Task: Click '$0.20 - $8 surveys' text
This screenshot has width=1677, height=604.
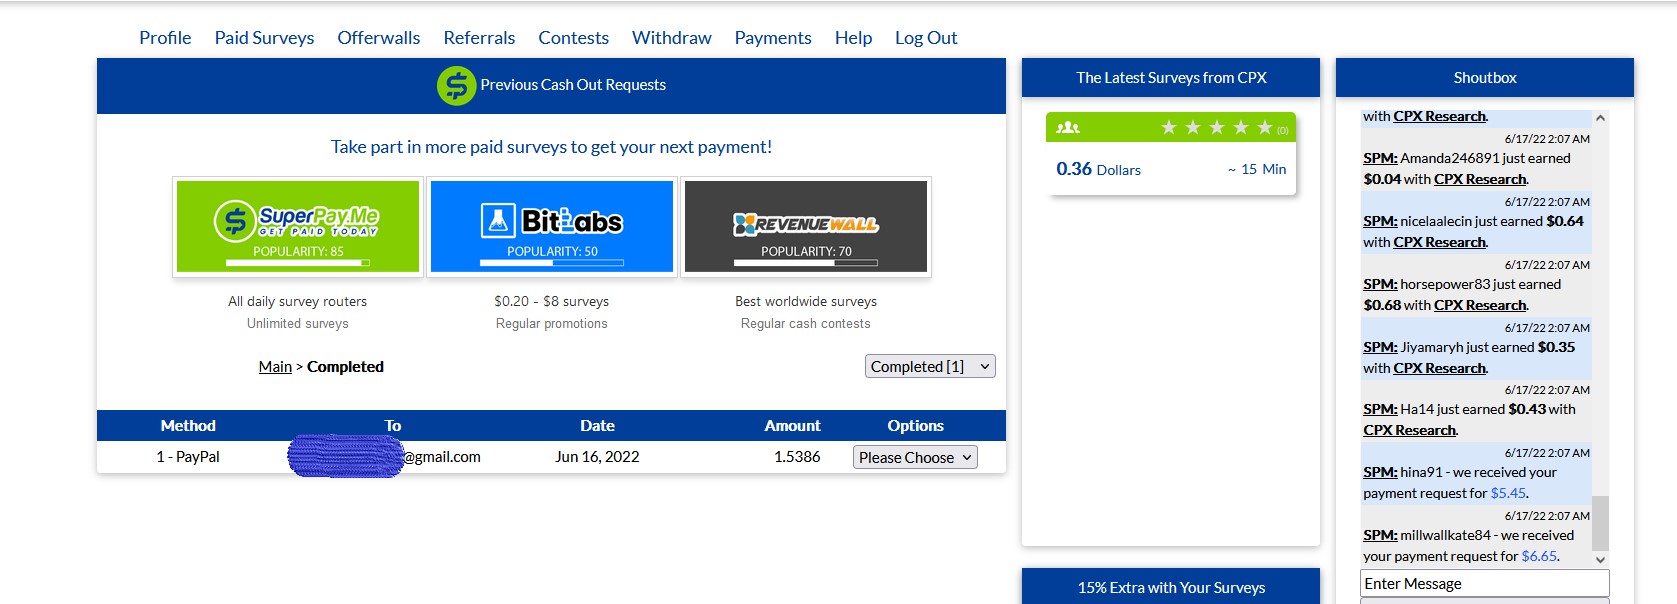Action: coord(551,302)
